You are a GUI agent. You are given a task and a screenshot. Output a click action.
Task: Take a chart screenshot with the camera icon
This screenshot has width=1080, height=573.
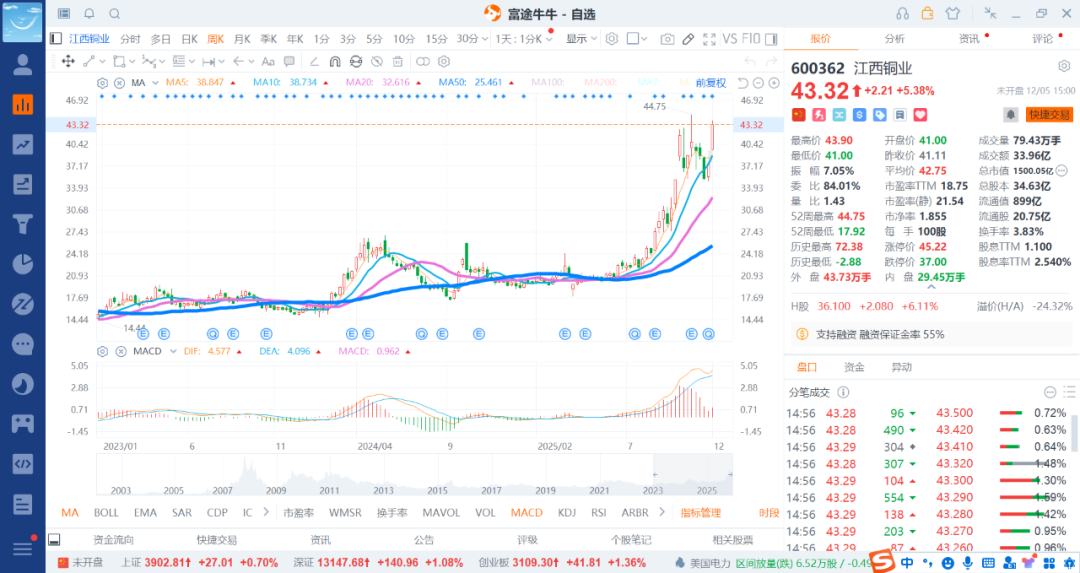(667, 39)
